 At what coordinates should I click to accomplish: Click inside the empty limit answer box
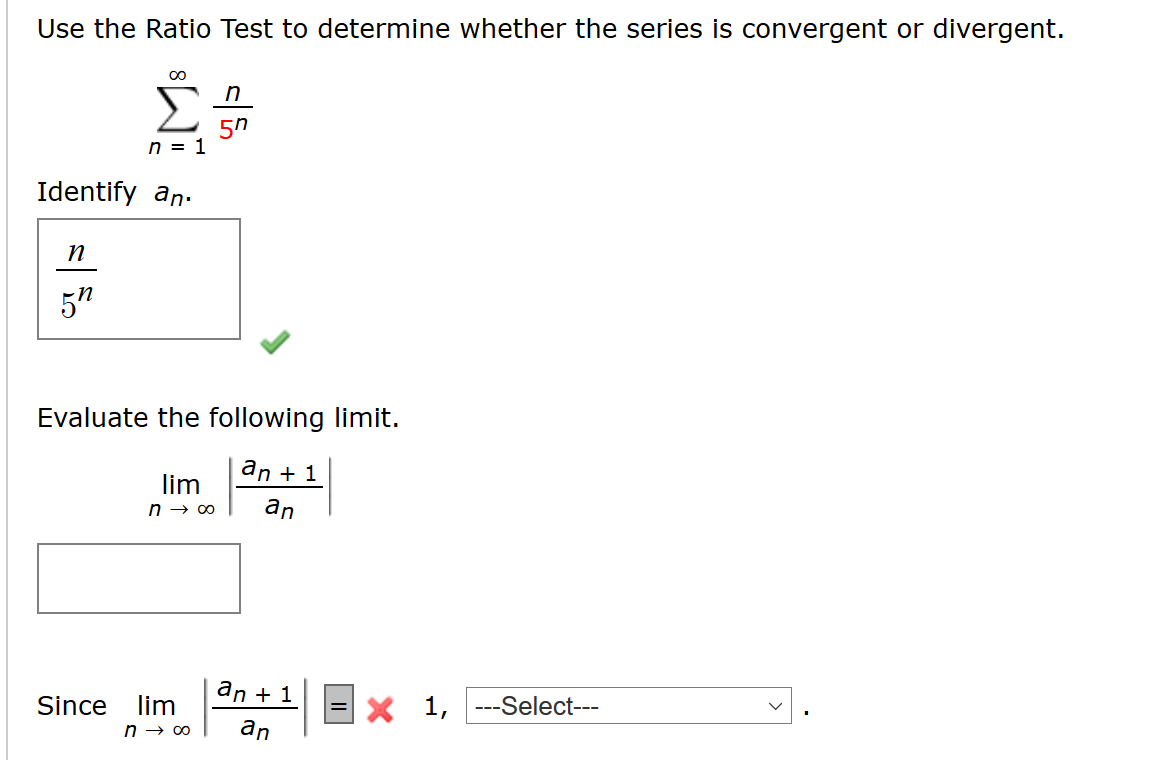coord(138,578)
